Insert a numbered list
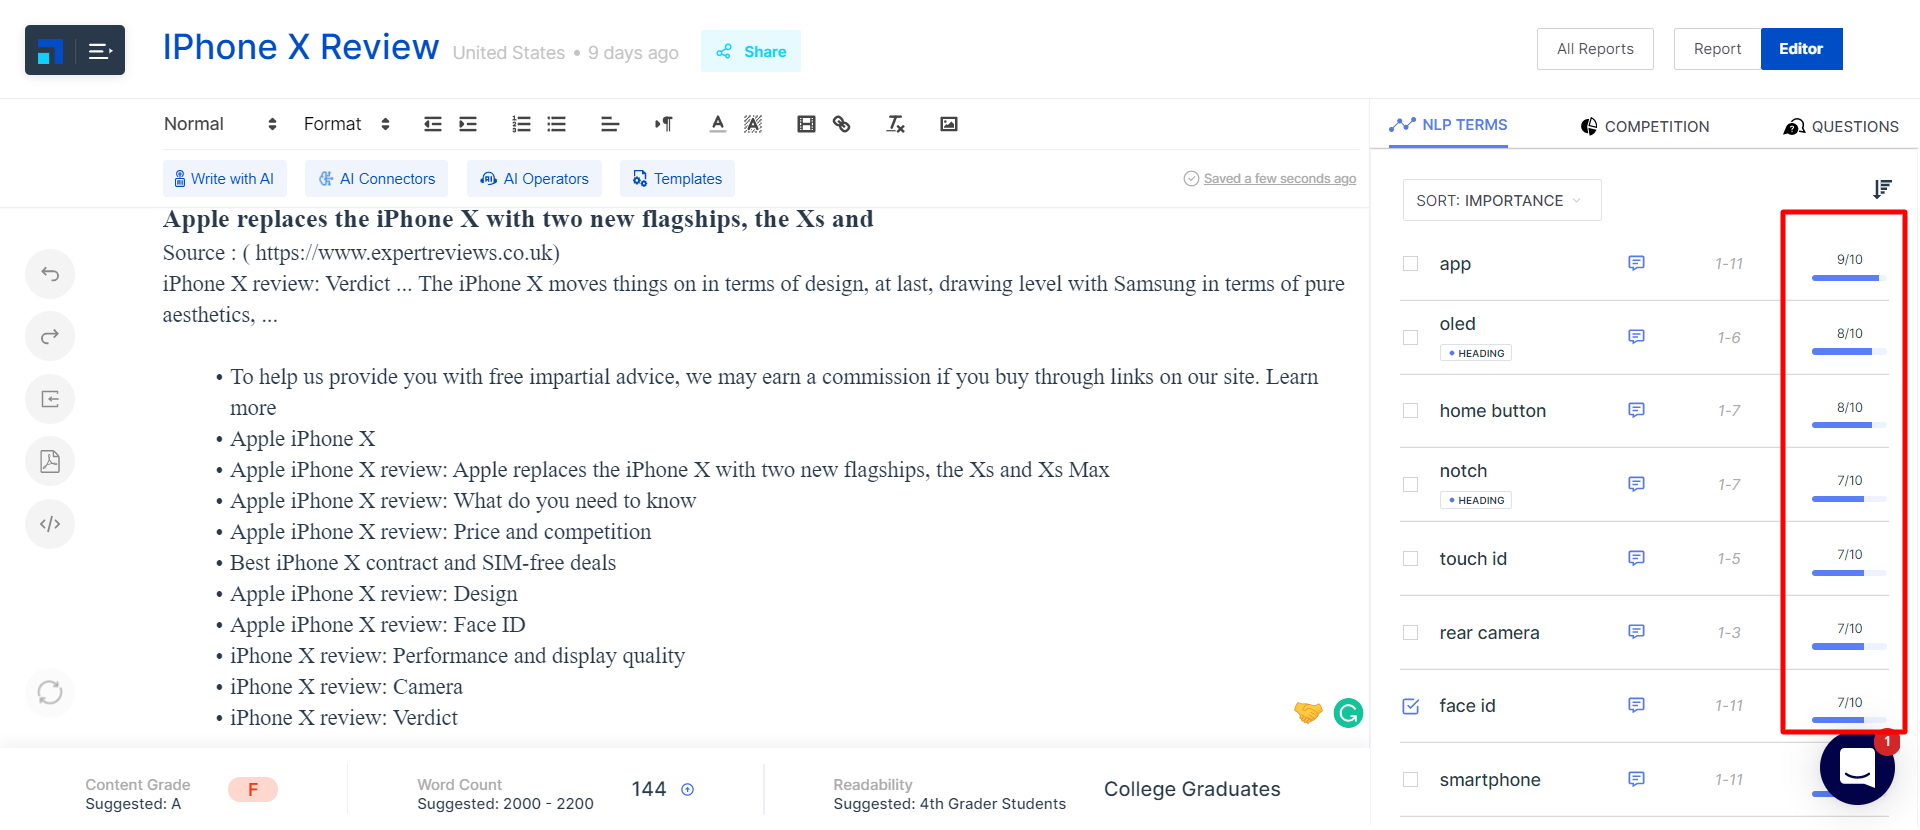 point(521,124)
